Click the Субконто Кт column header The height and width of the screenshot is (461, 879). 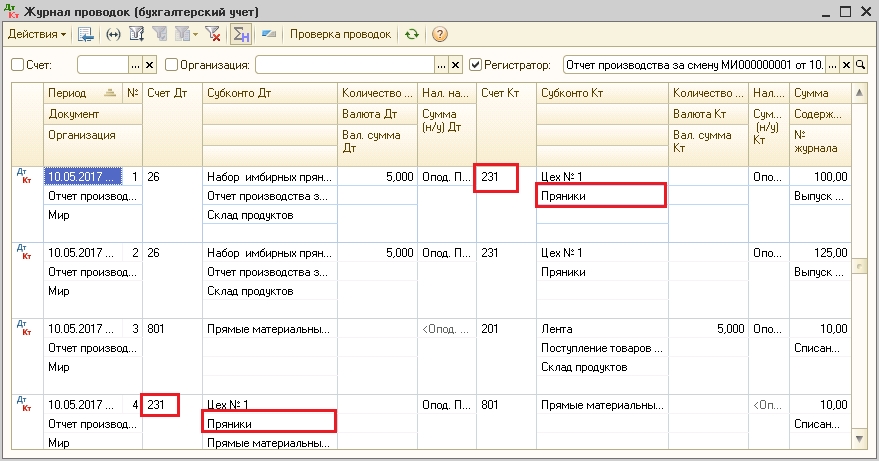pos(602,93)
